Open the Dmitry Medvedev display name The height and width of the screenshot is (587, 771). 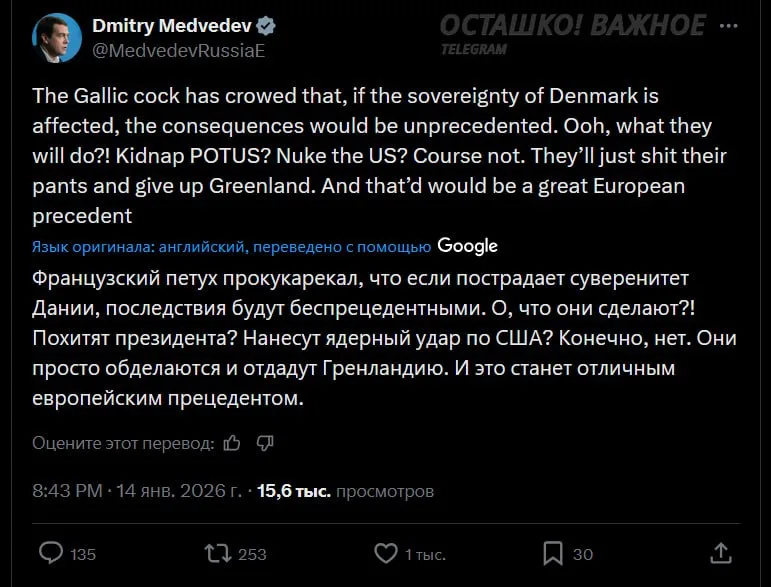(170, 26)
